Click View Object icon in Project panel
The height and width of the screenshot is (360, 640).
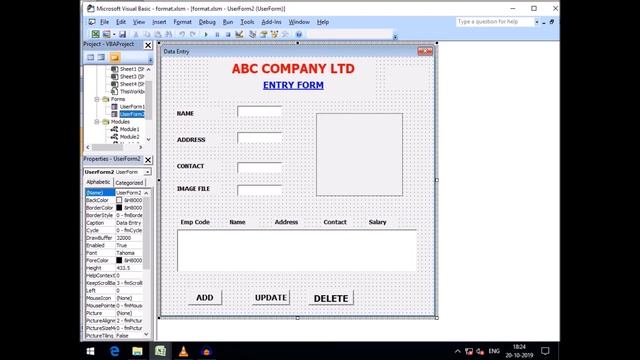tap(101, 57)
